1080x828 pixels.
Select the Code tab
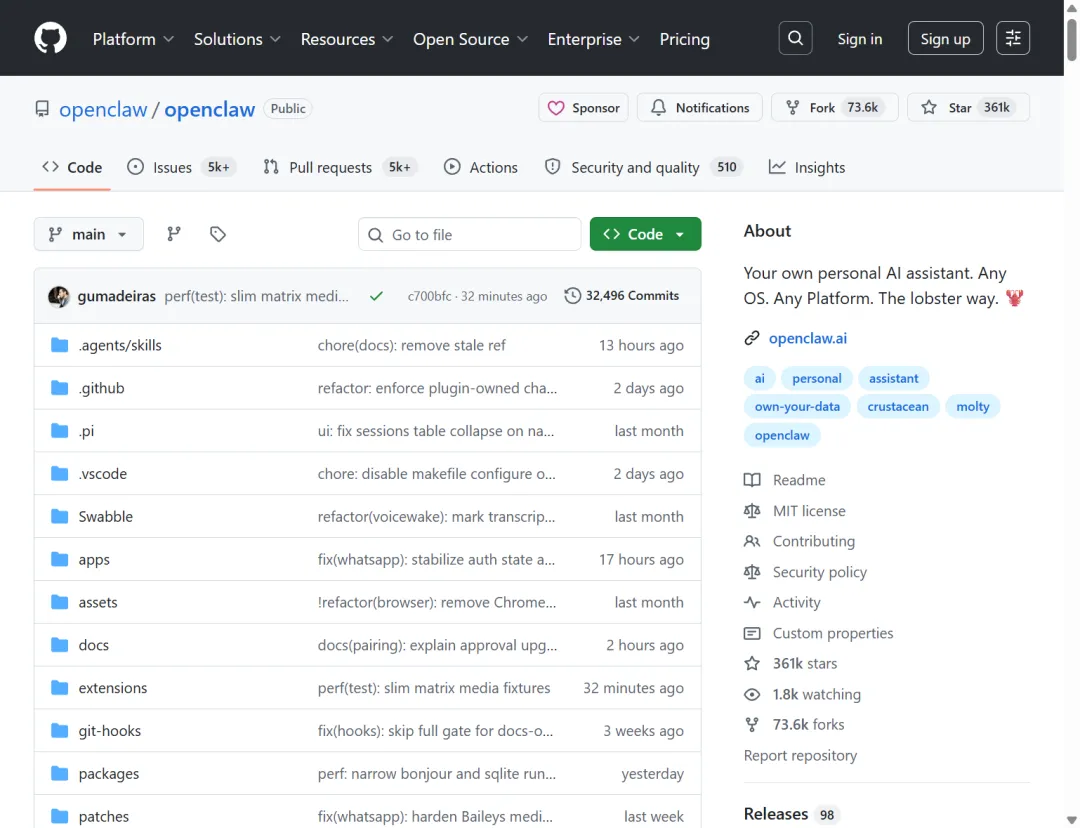(x=72, y=167)
